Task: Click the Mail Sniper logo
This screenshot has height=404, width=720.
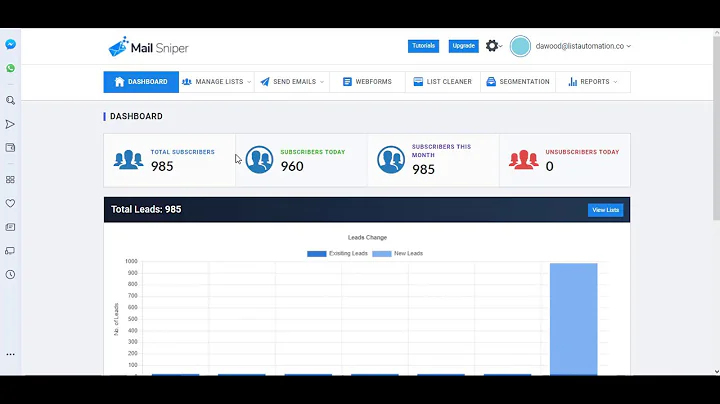Action: point(148,47)
